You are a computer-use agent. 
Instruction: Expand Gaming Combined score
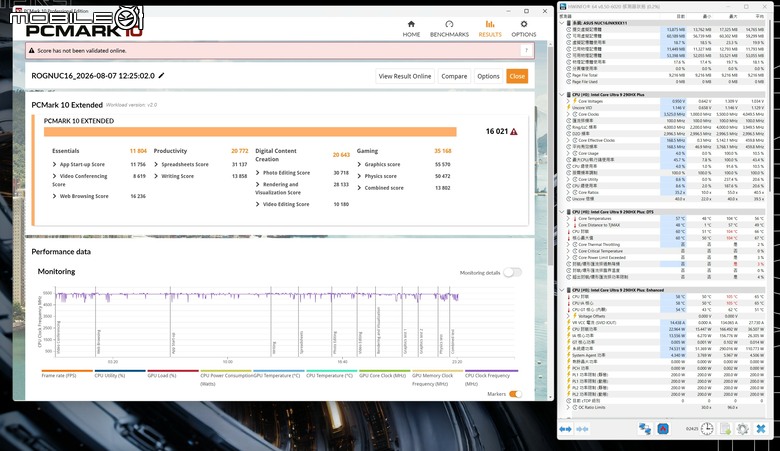tap(359, 188)
